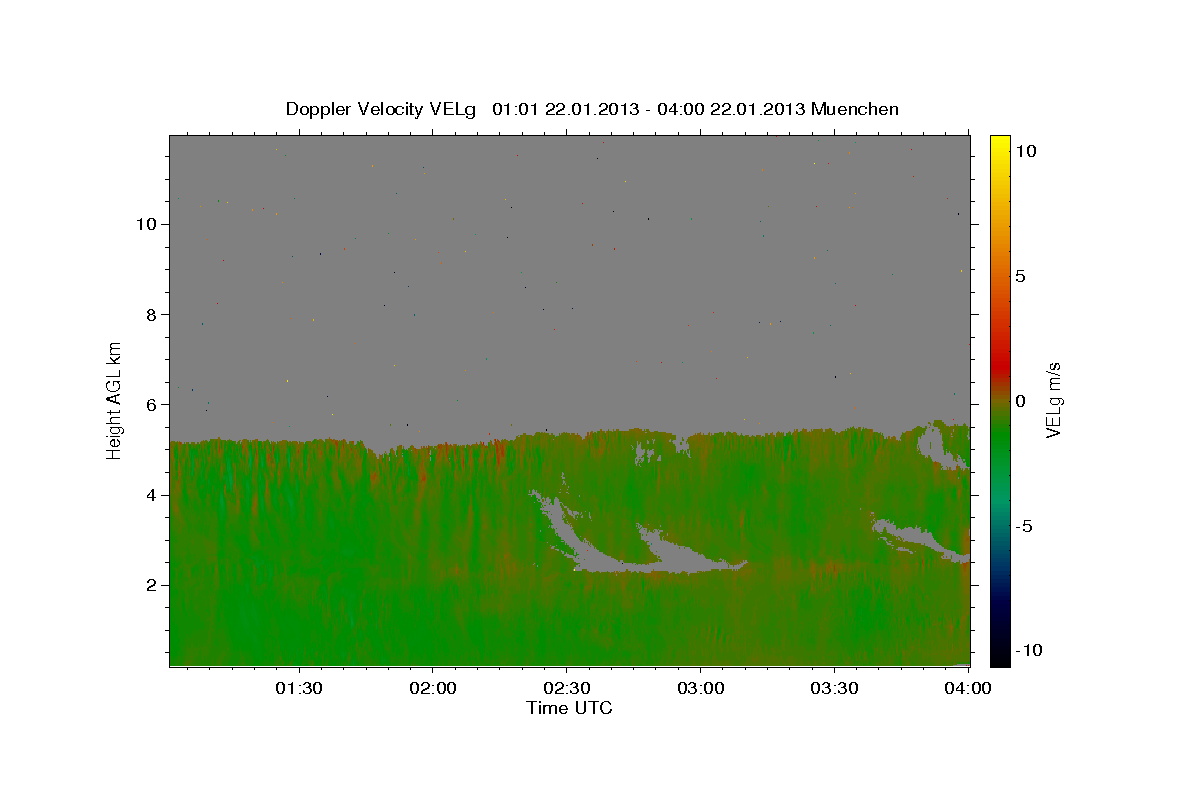Click the "Height AGL km" axis label
This screenshot has height=800, width=1200.
(x=115, y=400)
